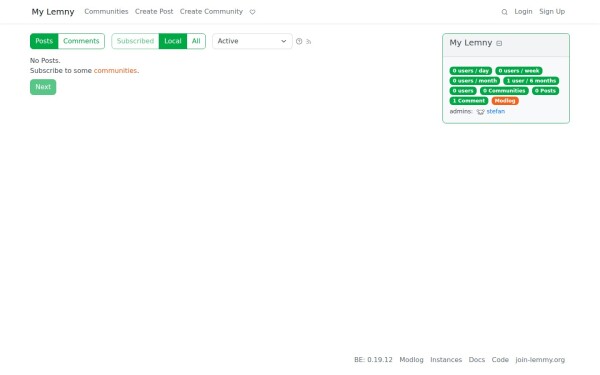The height and width of the screenshot is (375, 600).
Task: Open the footer Code link
Action: pos(500,360)
